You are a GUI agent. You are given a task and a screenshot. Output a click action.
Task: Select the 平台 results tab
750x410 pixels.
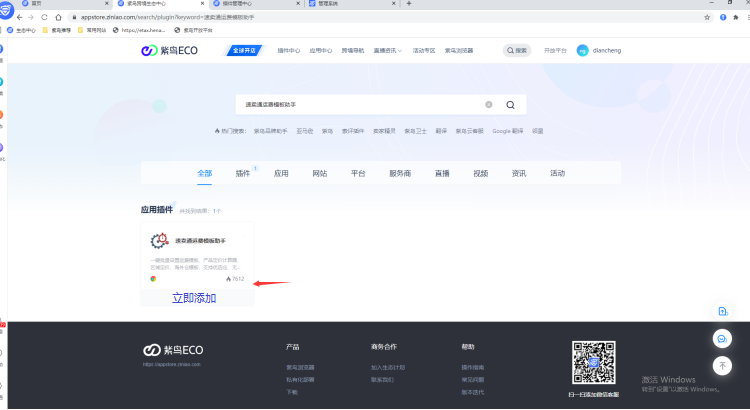[x=358, y=173]
